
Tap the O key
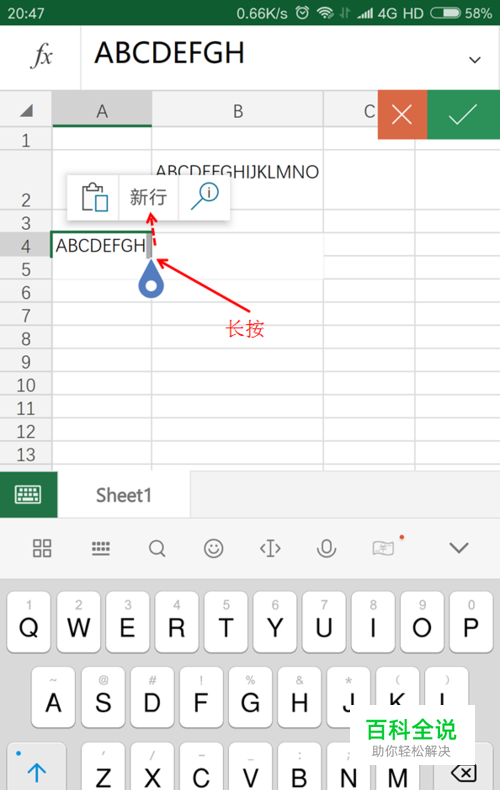point(422,622)
